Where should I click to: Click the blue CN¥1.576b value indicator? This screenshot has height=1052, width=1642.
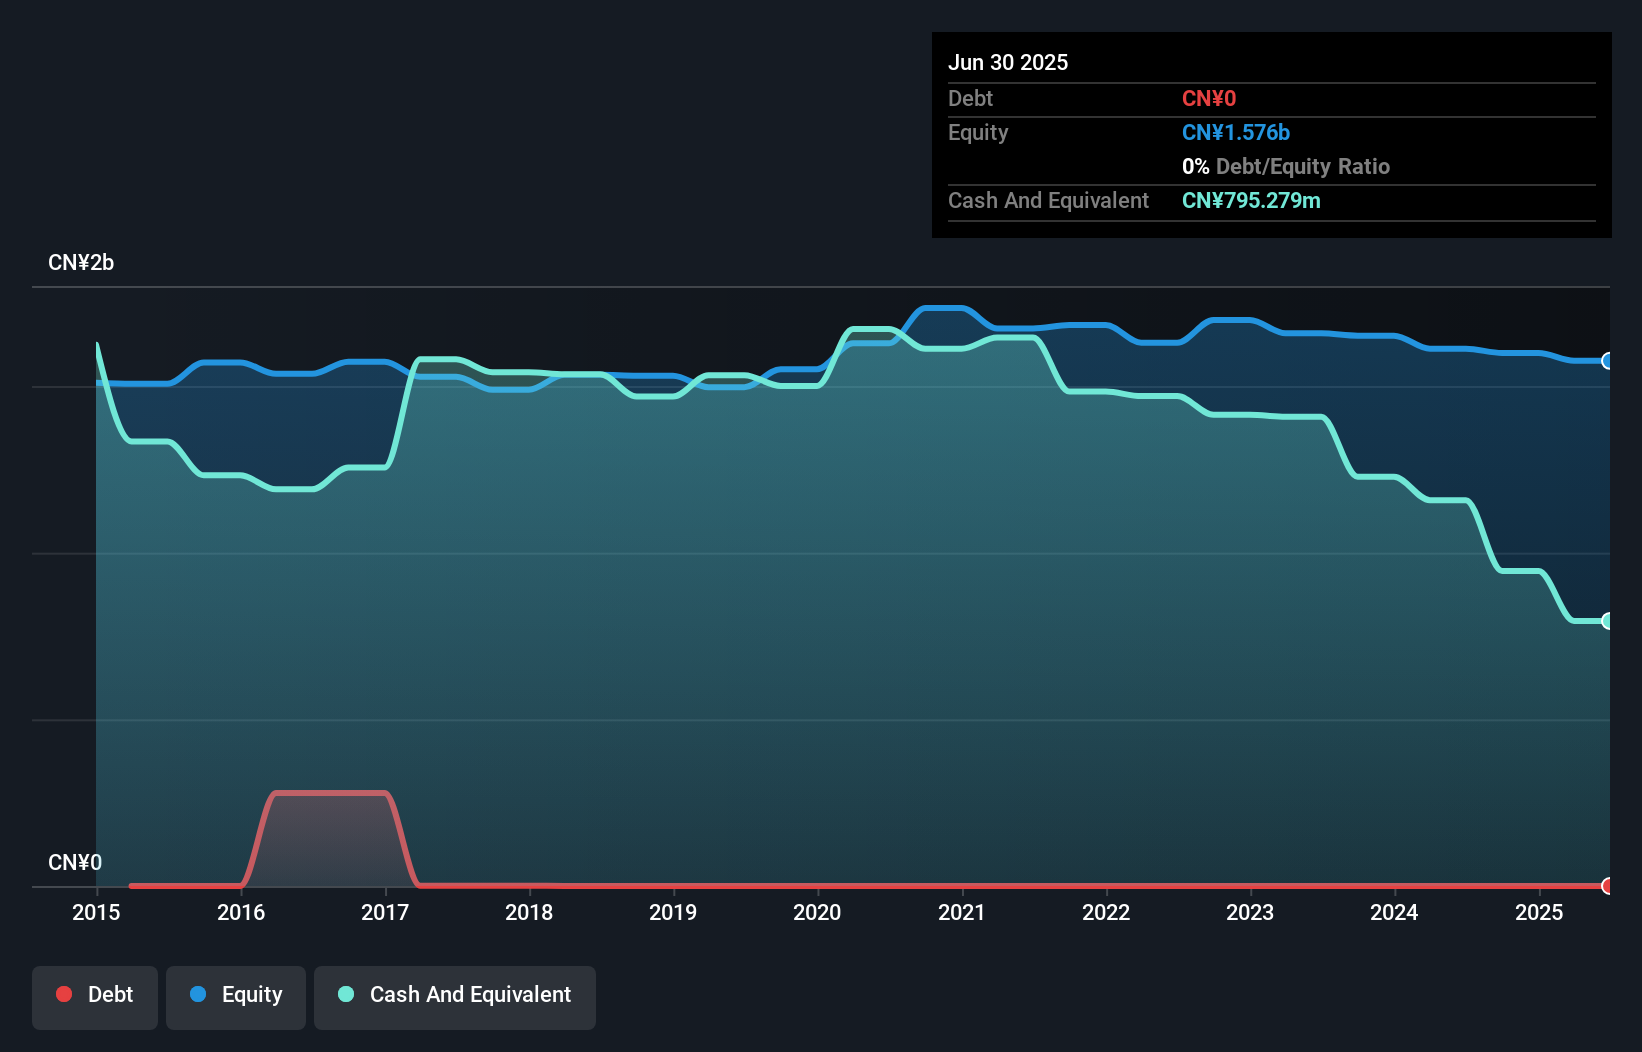[1236, 132]
